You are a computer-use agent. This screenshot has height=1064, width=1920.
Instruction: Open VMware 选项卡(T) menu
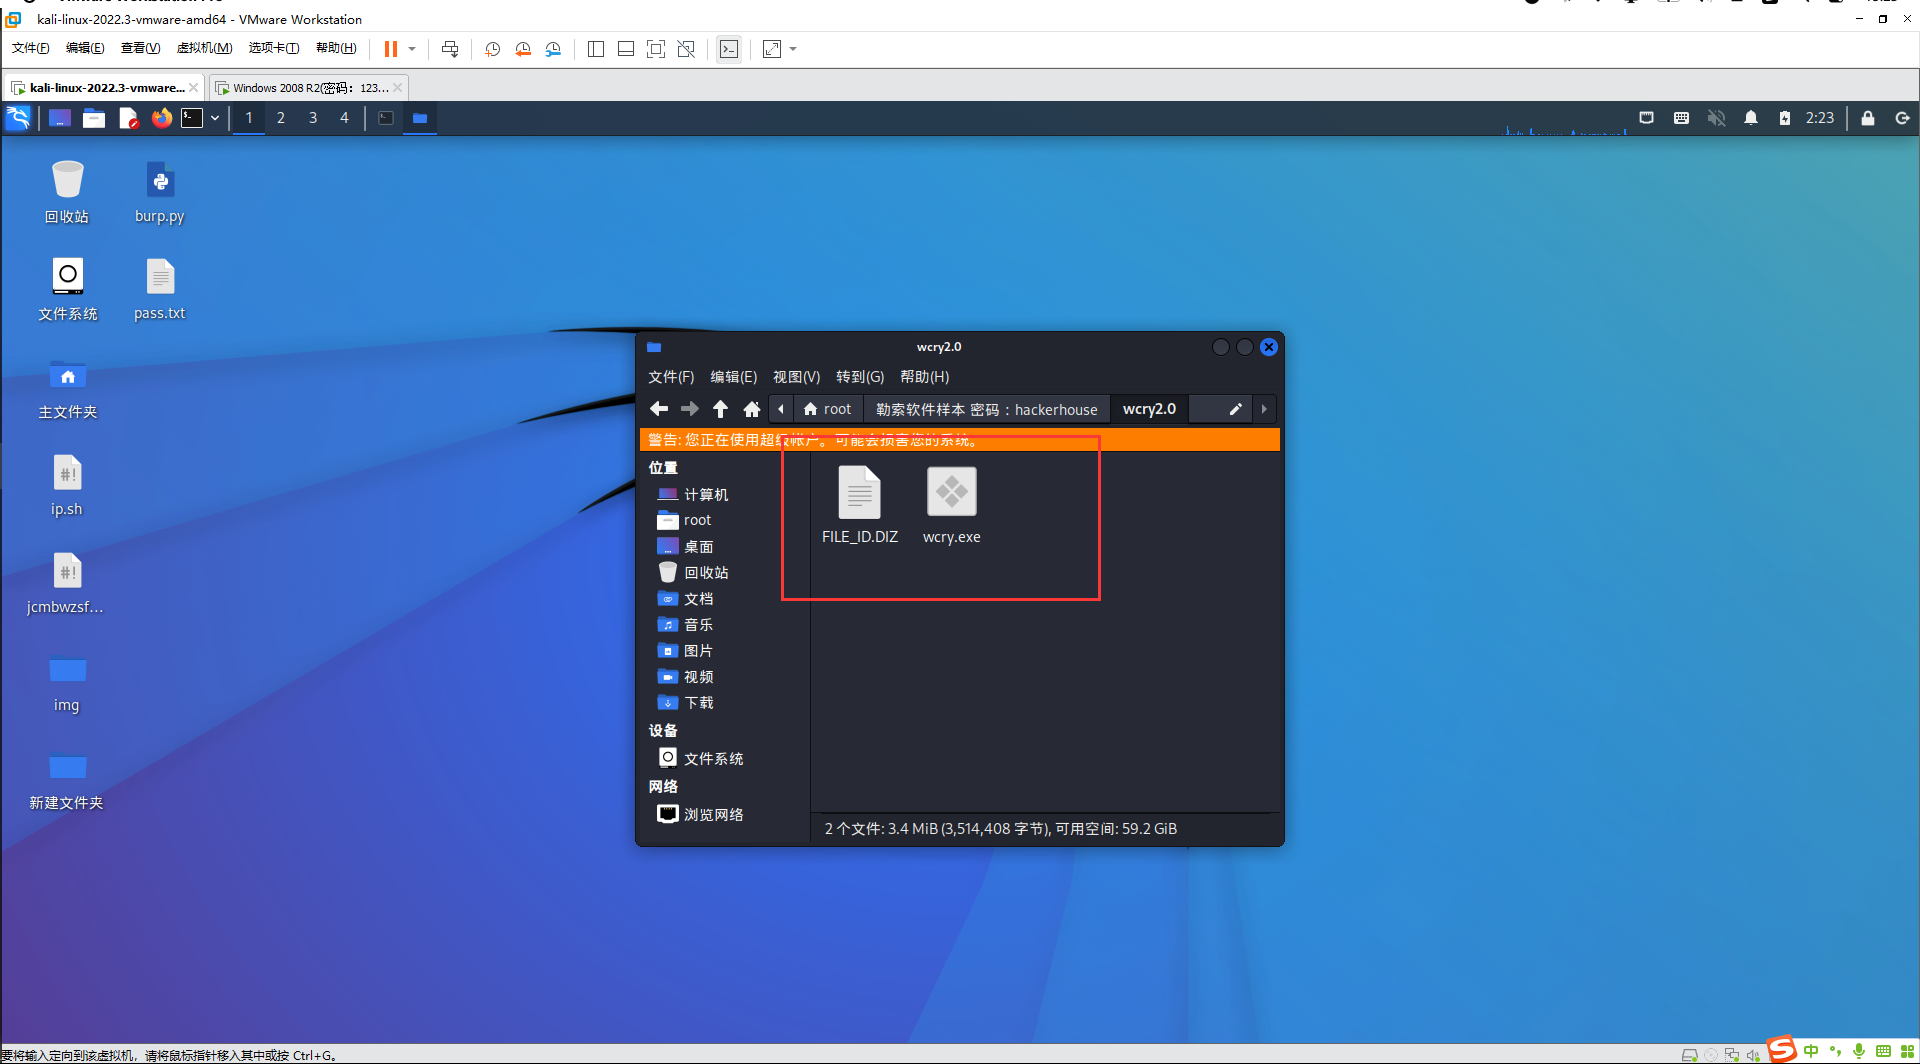pos(274,48)
